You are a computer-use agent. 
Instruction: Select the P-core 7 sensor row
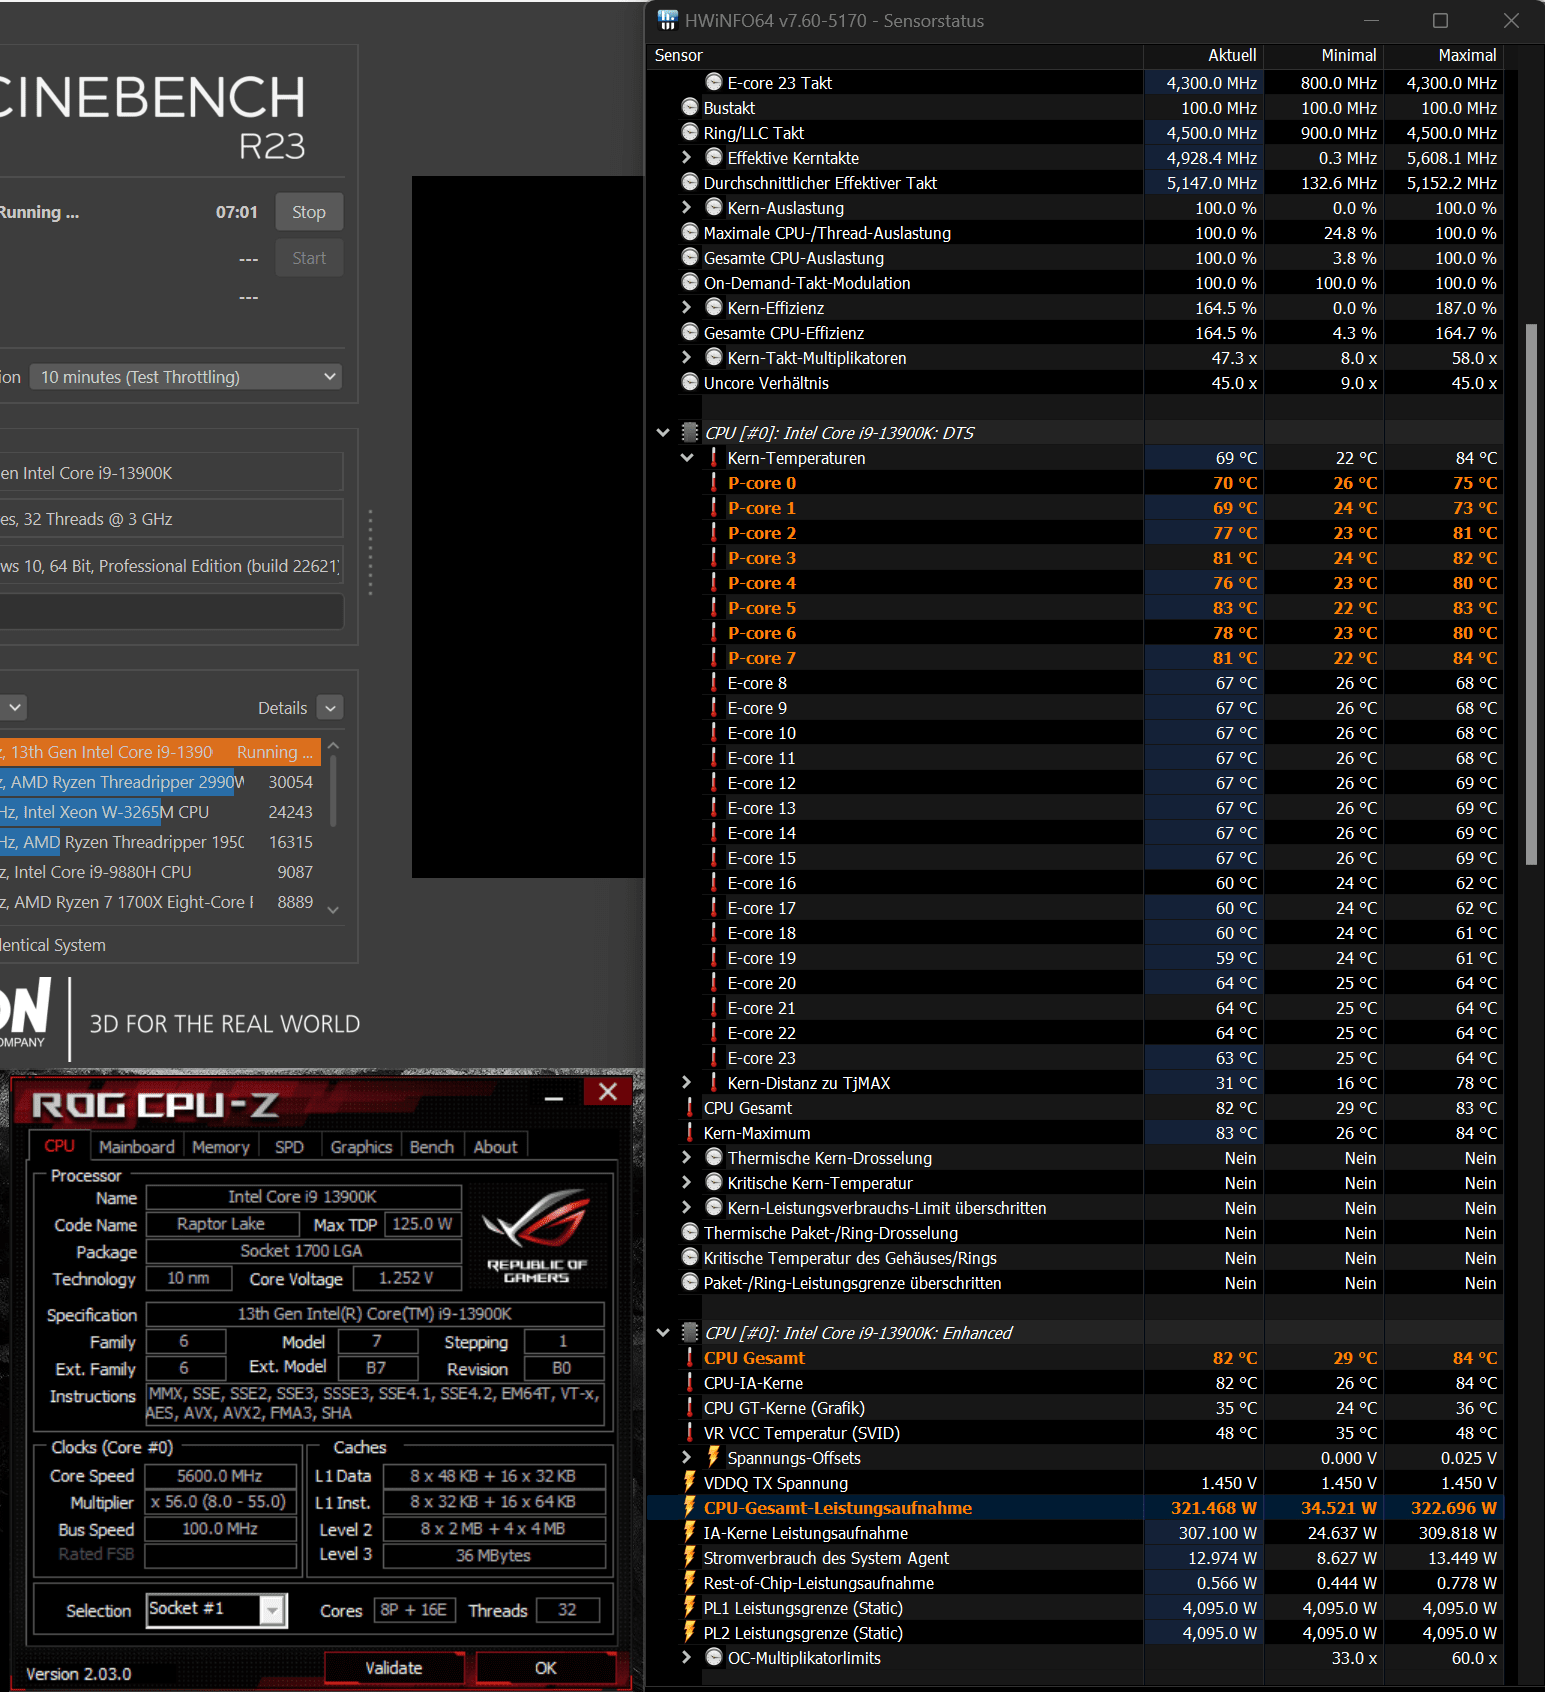coord(1075,658)
